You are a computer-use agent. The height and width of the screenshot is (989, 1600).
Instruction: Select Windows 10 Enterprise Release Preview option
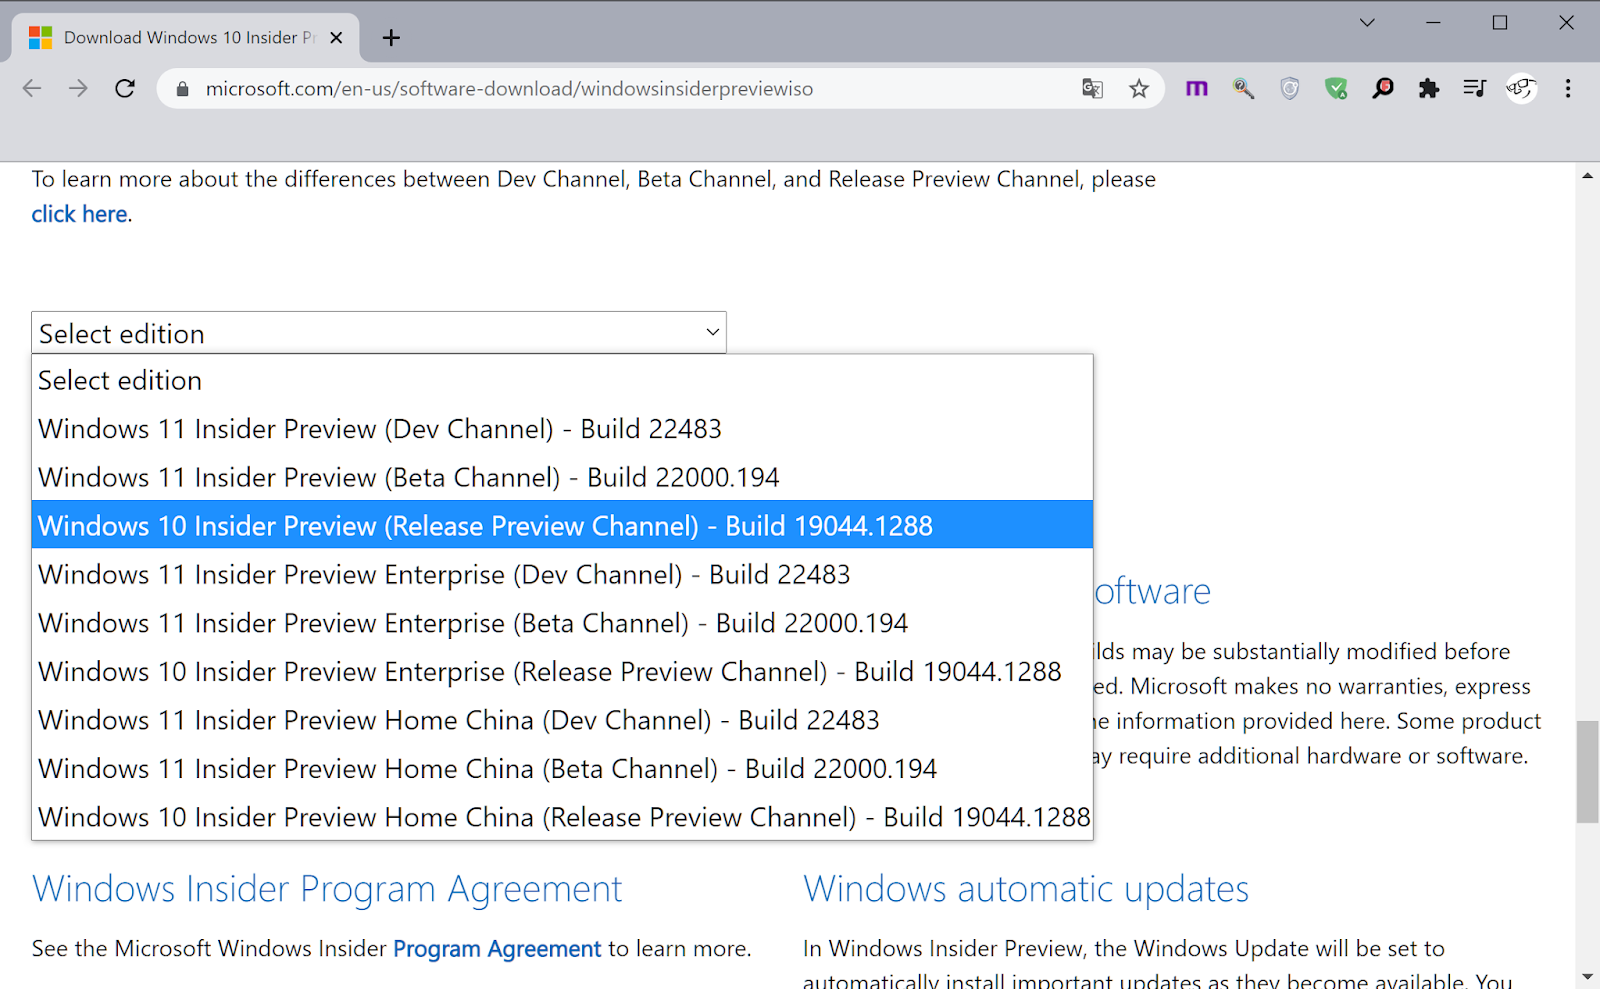562,671
